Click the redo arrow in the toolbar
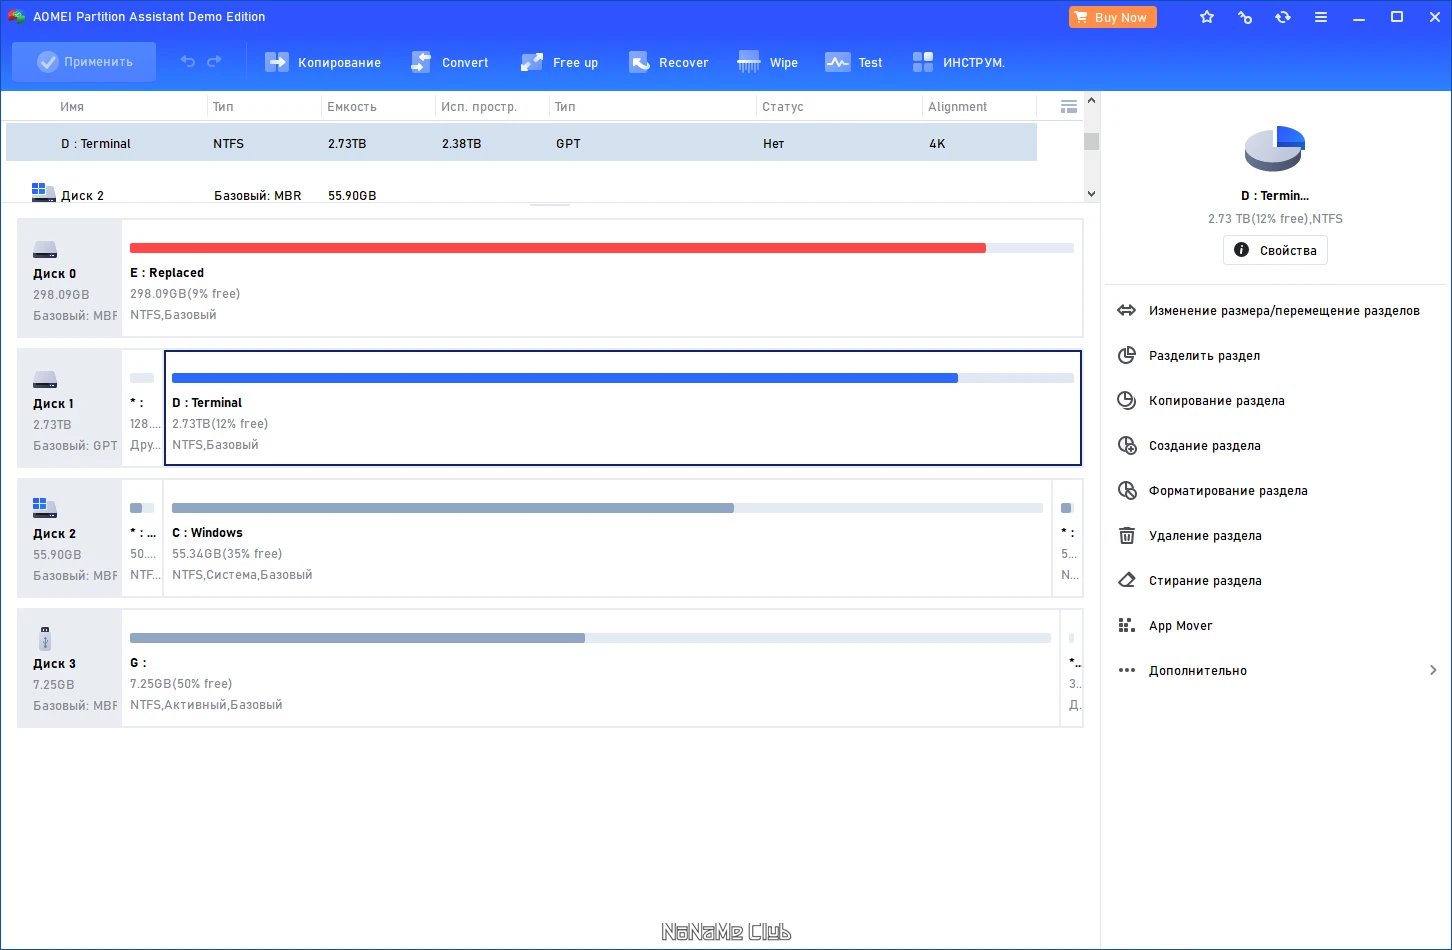 (214, 62)
